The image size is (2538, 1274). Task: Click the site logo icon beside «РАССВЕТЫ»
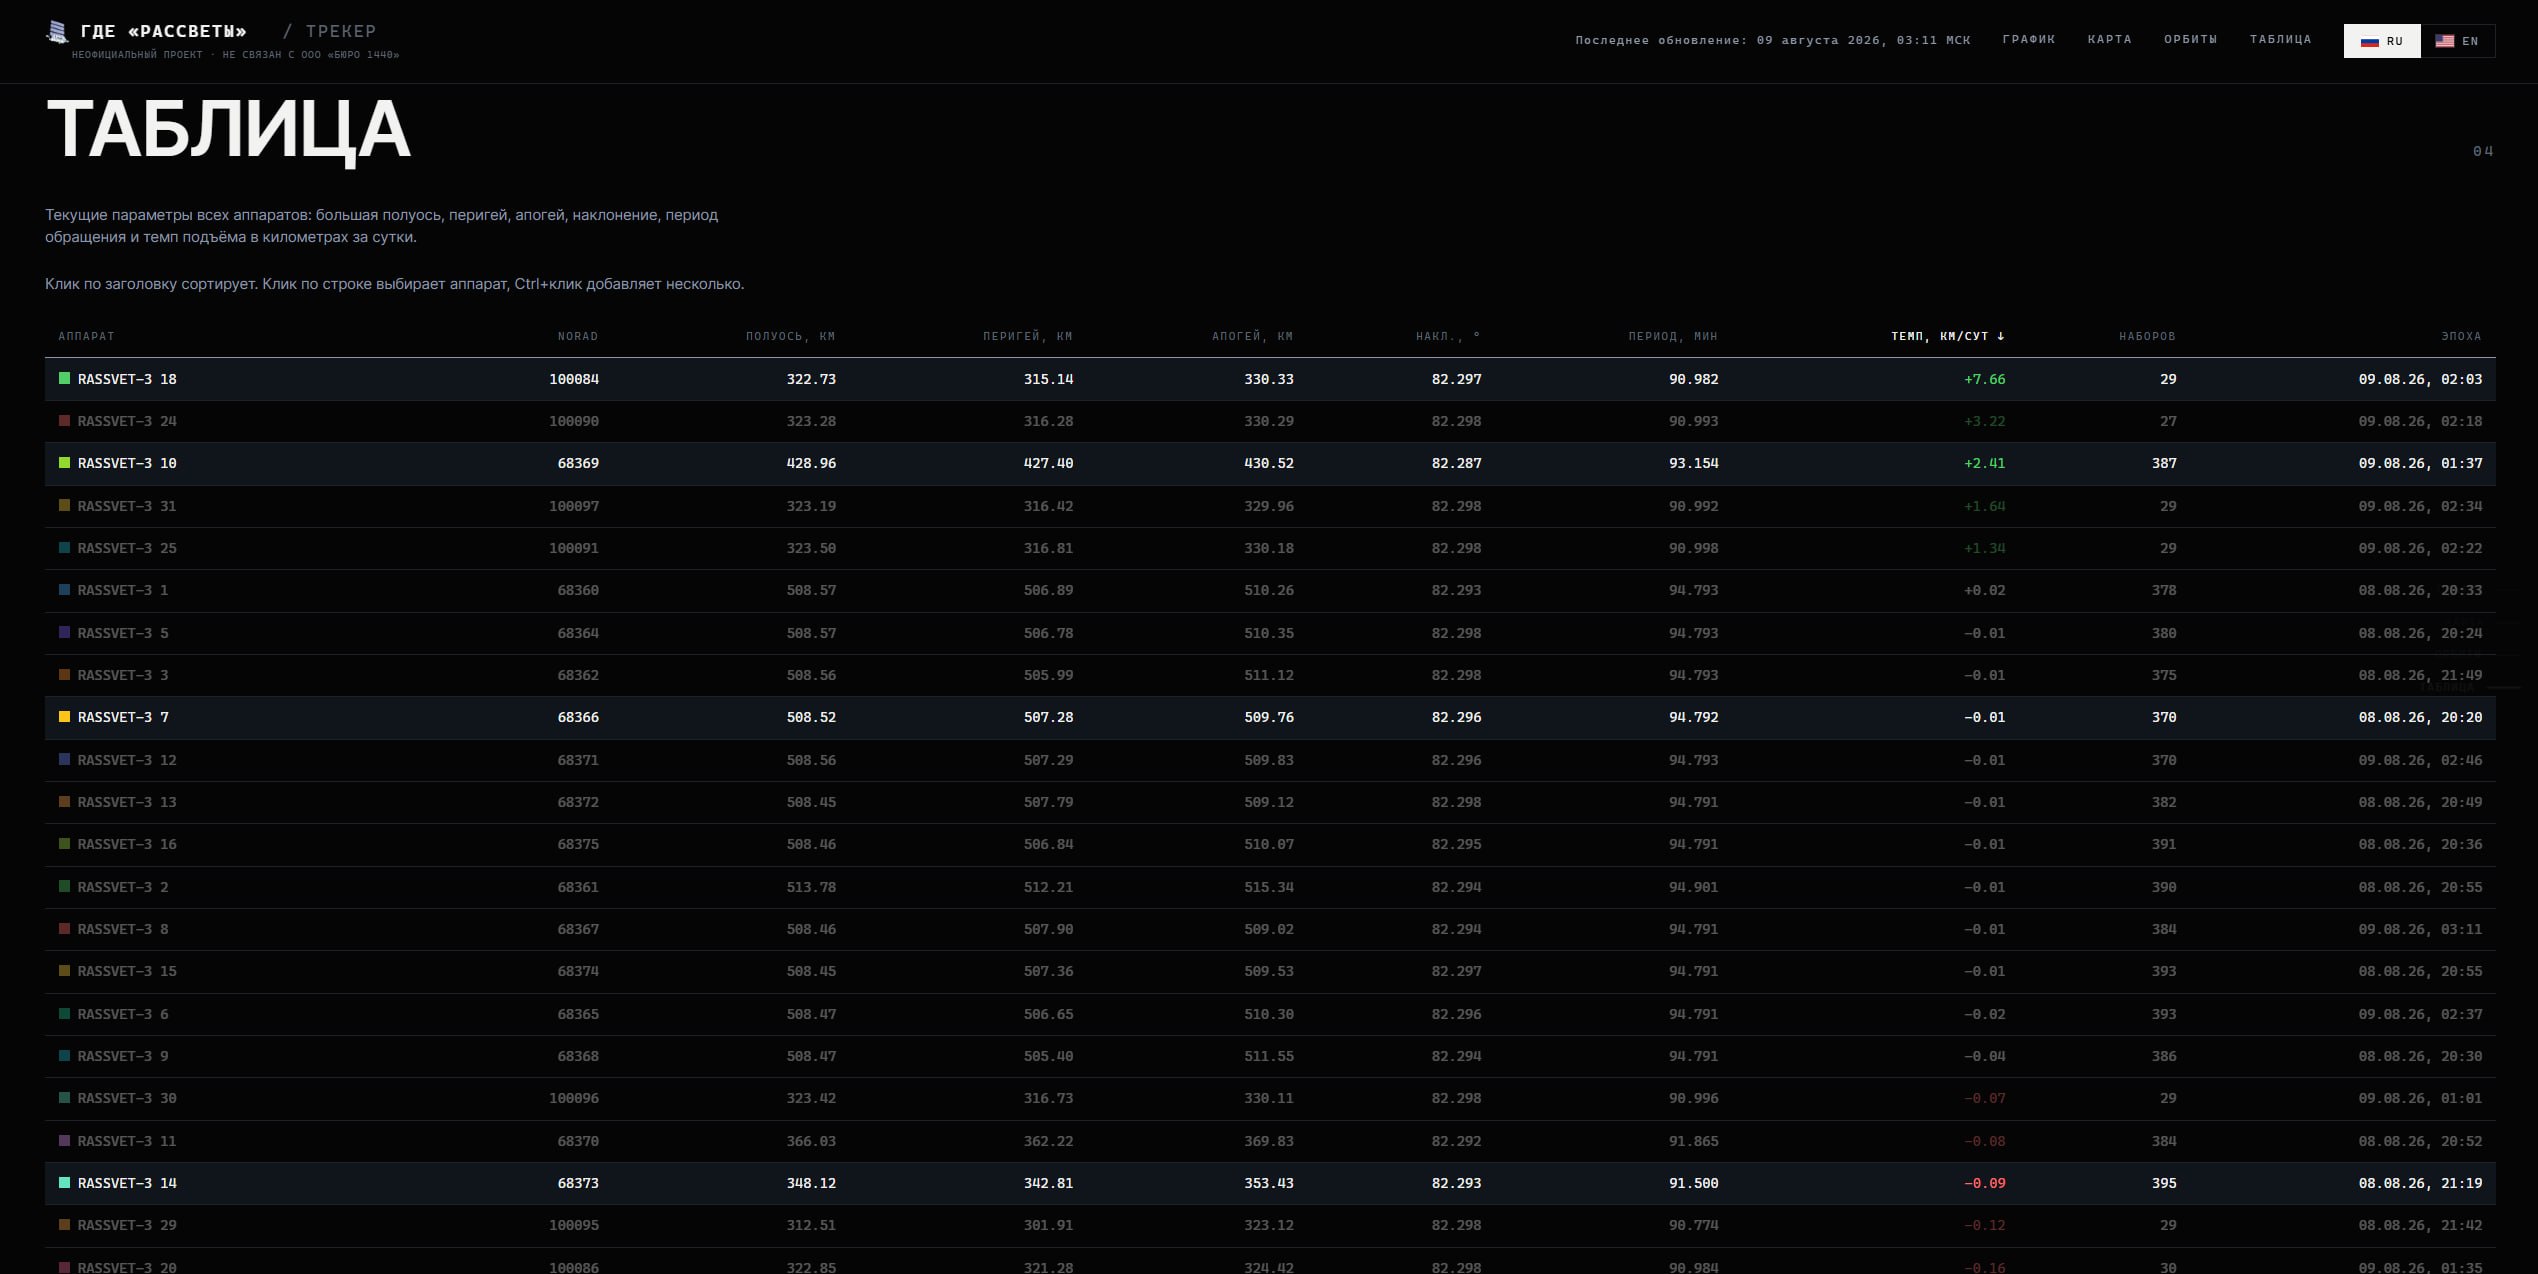click(58, 33)
